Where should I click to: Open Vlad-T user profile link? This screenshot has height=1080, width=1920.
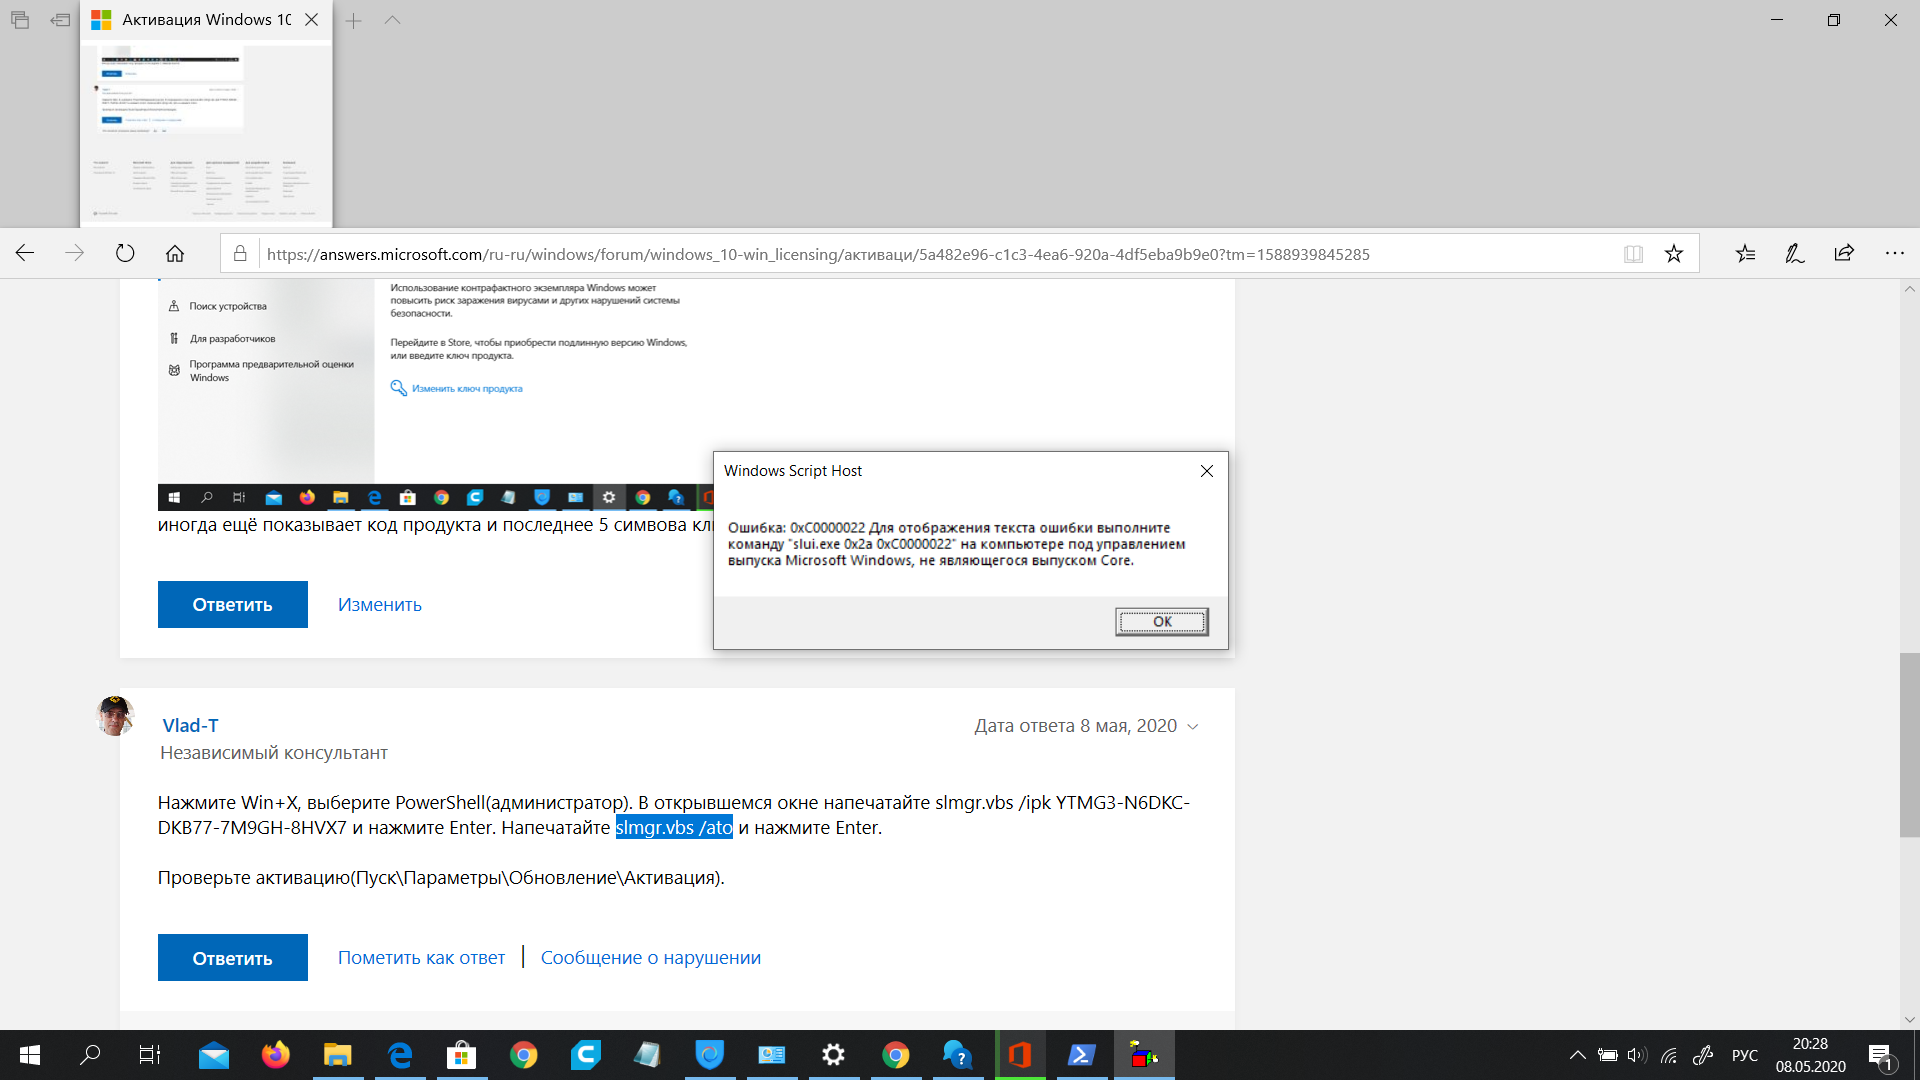click(x=190, y=725)
